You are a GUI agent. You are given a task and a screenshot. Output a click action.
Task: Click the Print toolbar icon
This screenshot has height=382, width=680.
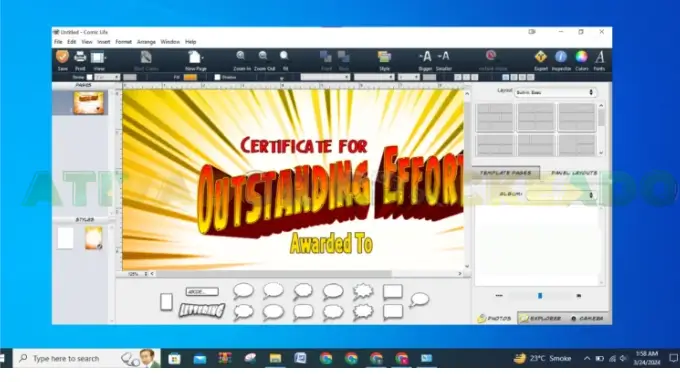80,57
